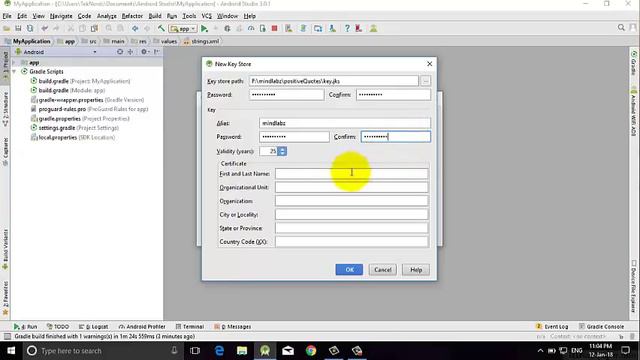Open the Messages tool window tab
Viewport: 640px width, 360px height.
click(232, 327)
